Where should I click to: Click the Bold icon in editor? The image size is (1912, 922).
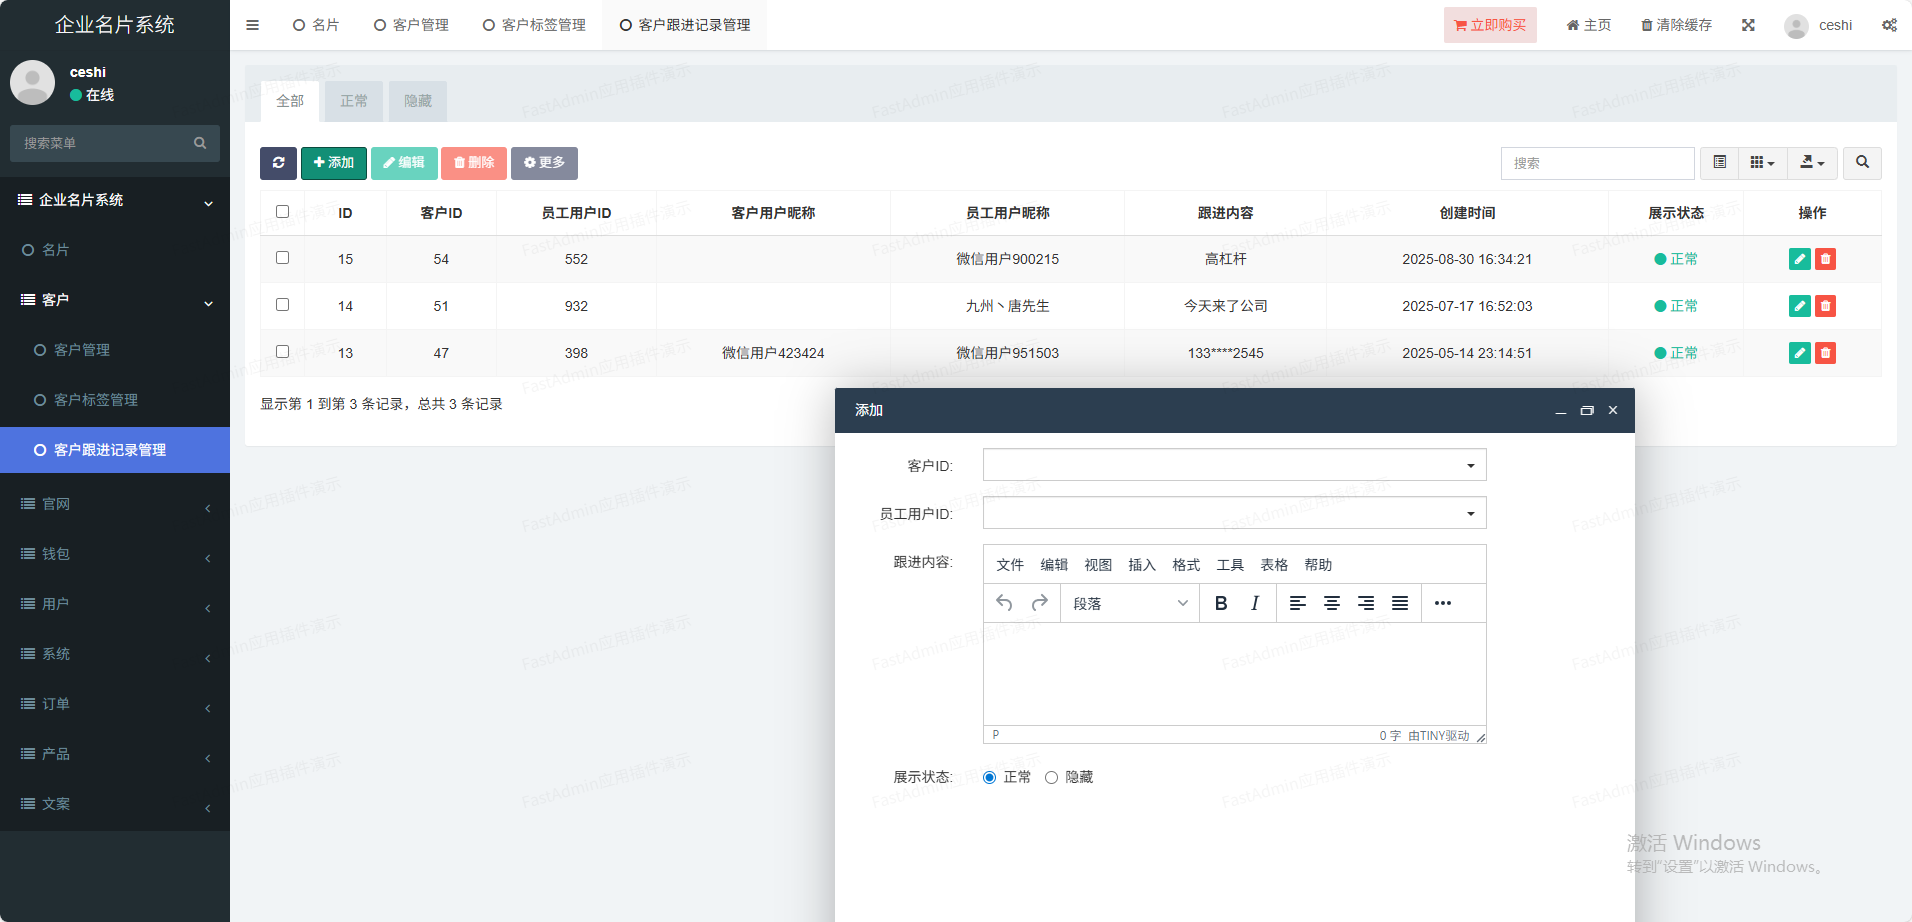[x=1221, y=603]
